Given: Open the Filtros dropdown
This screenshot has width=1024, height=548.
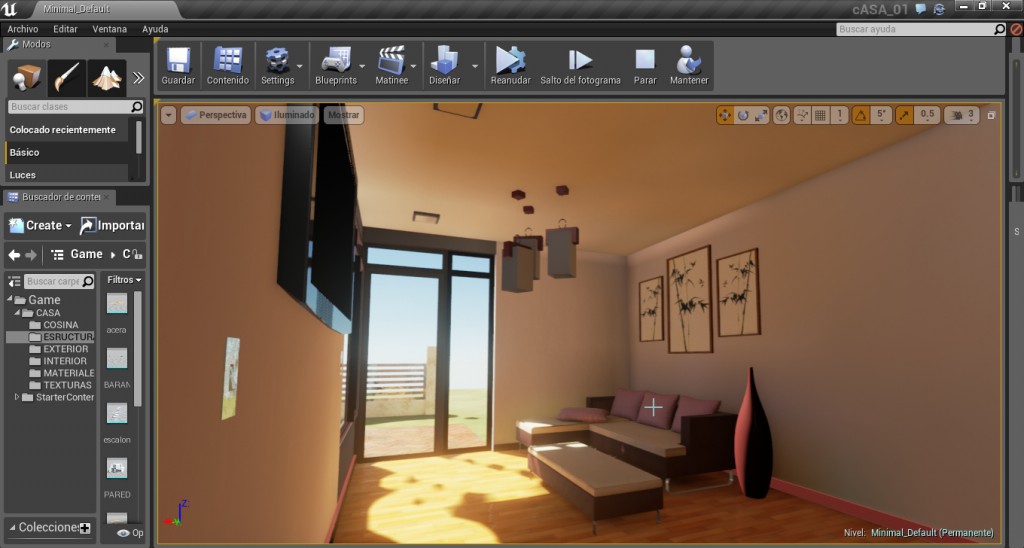Looking at the screenshot, I should pos(123,280).
